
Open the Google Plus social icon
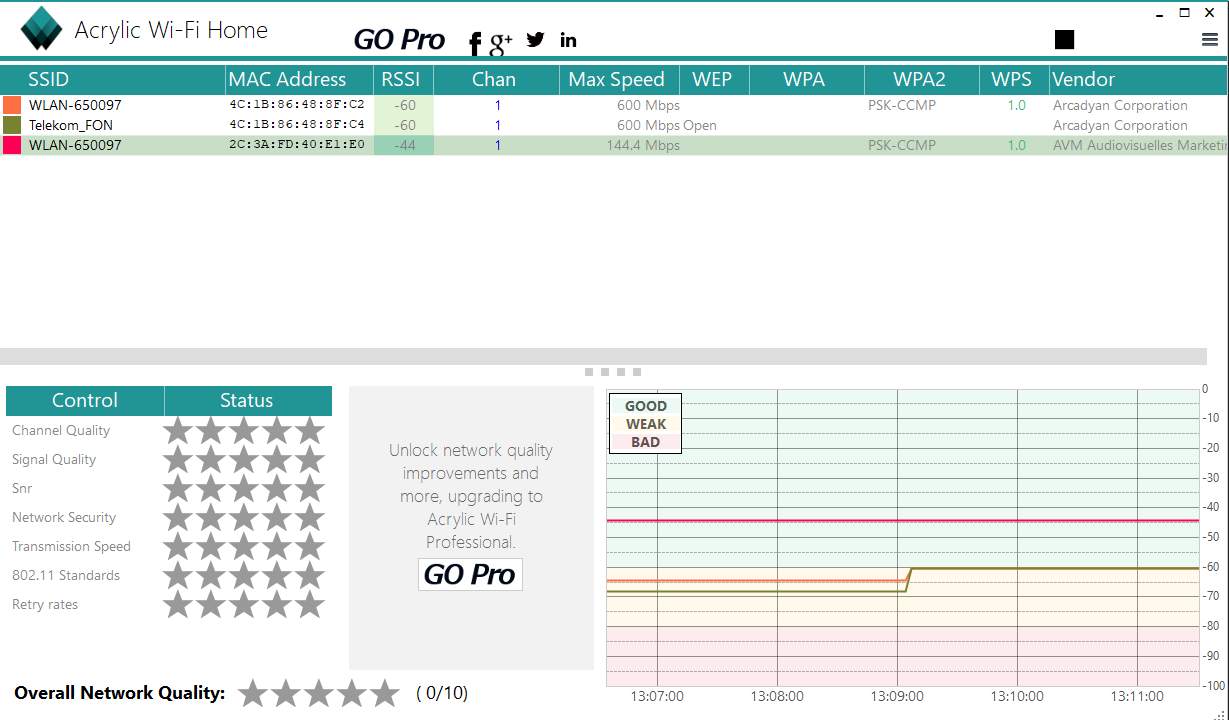tap(501, 42)
